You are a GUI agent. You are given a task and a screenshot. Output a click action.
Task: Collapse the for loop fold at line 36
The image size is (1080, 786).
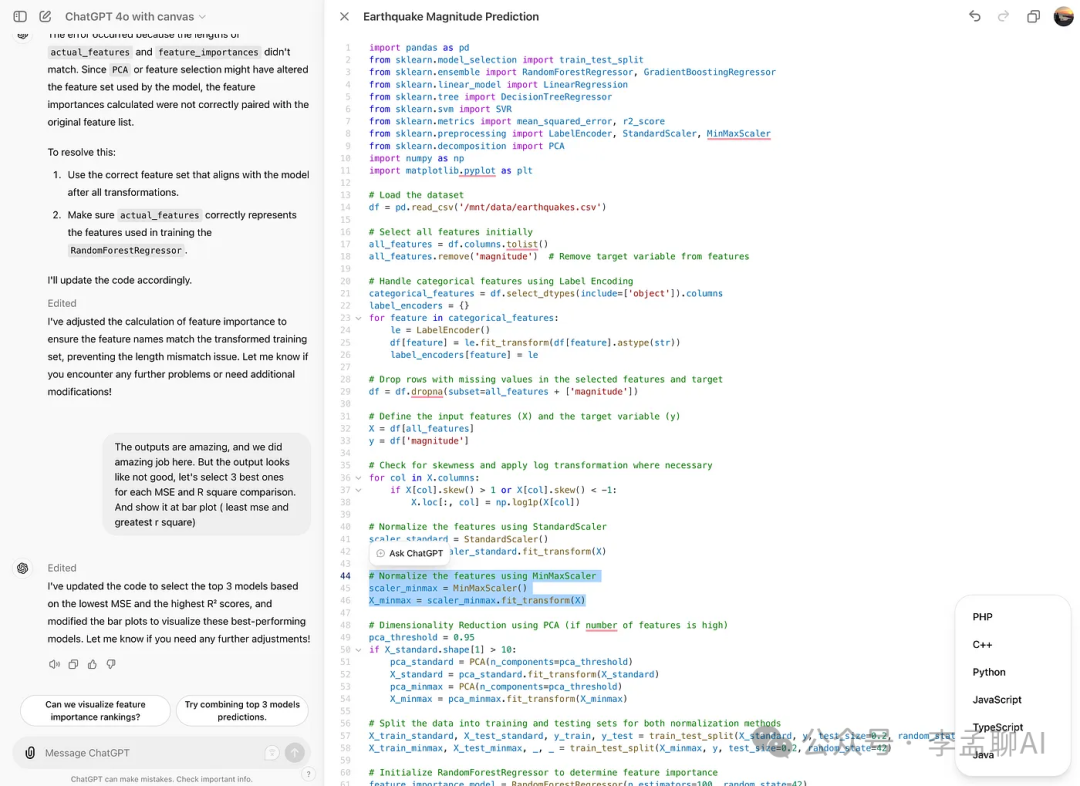[x=358, y=477]
